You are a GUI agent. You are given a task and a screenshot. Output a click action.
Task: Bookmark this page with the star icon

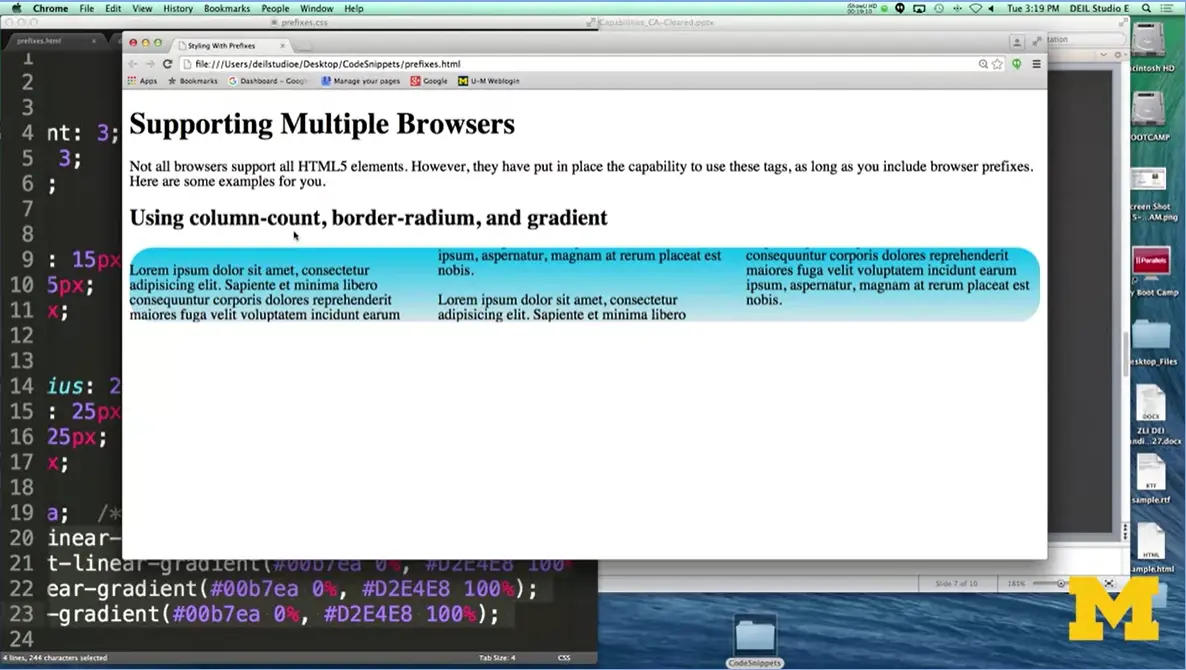[997, 64]
